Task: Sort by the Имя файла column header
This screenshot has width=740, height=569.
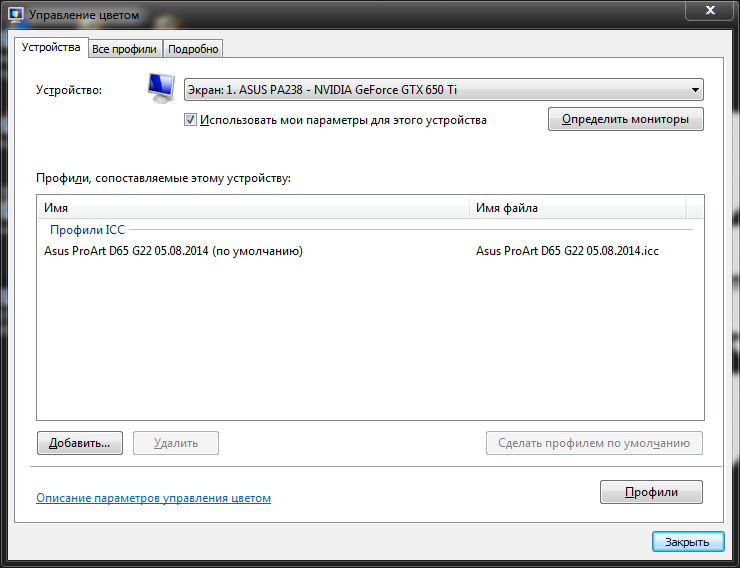Action: (x=578, y=208)
